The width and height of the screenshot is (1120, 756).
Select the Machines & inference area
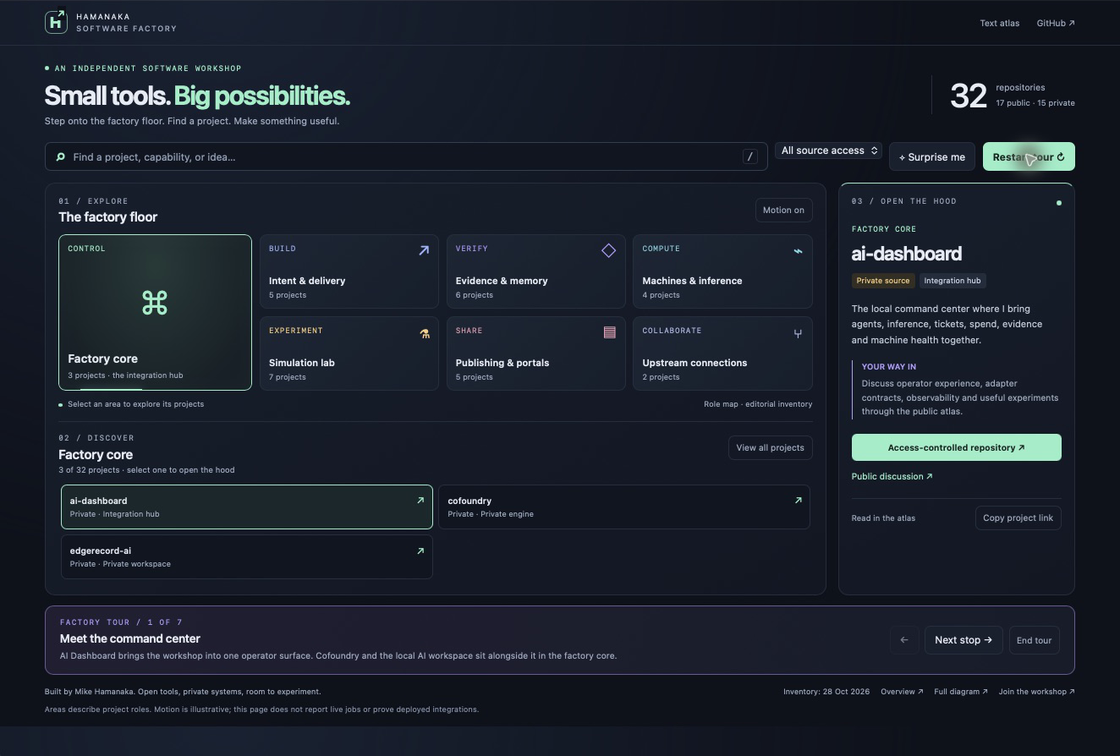click(x=722, y=272)
